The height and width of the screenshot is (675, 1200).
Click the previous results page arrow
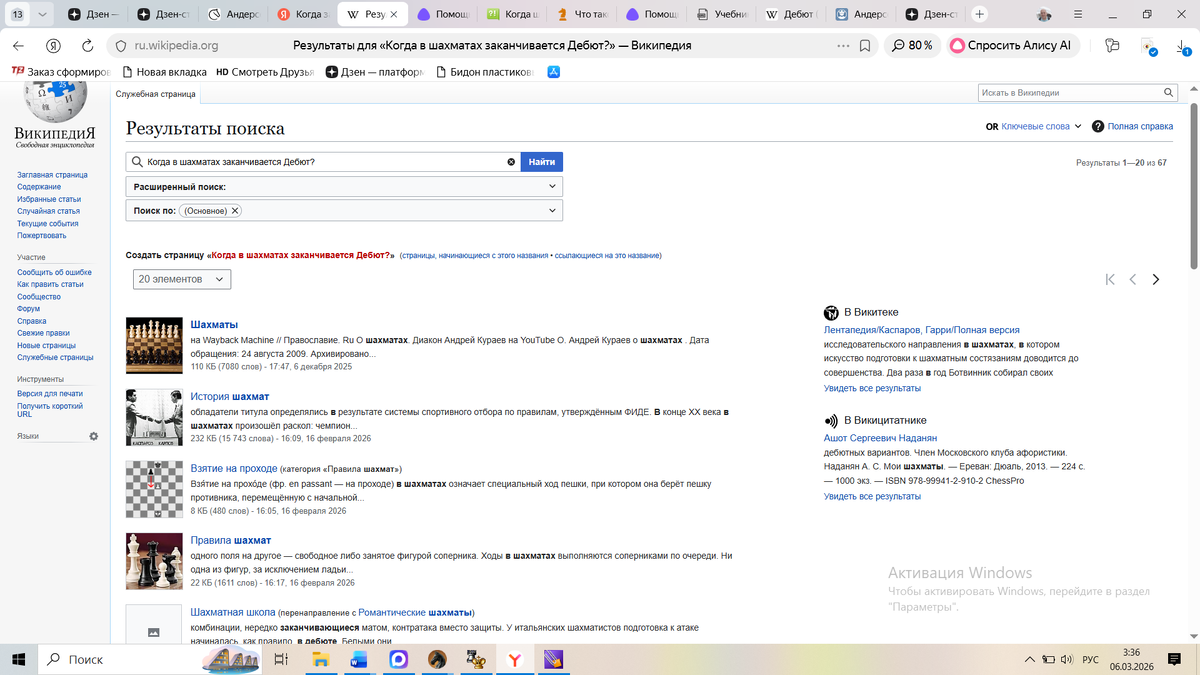pyautogui.click(x=1133, y=280)
